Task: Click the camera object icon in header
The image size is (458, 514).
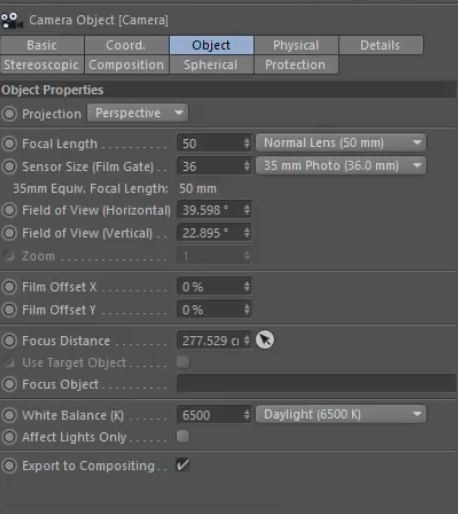Action: click(x=12, y=21)
